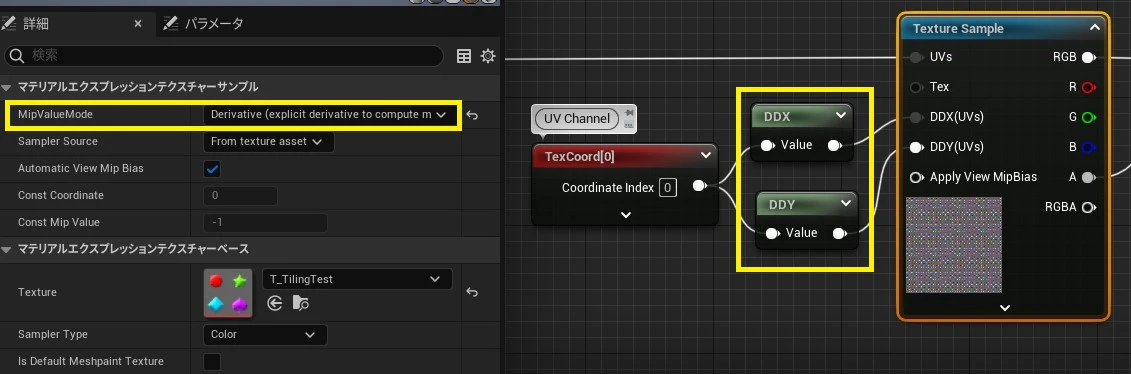This screenshot has width=1131, height=374.
Task: Click DDY node output pin
Action: [840, 233]
